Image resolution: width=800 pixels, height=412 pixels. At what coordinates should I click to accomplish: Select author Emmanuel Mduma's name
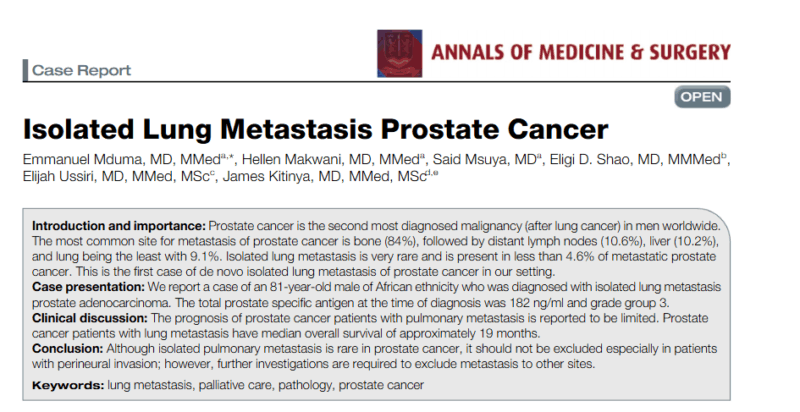[x=82, y=160]
